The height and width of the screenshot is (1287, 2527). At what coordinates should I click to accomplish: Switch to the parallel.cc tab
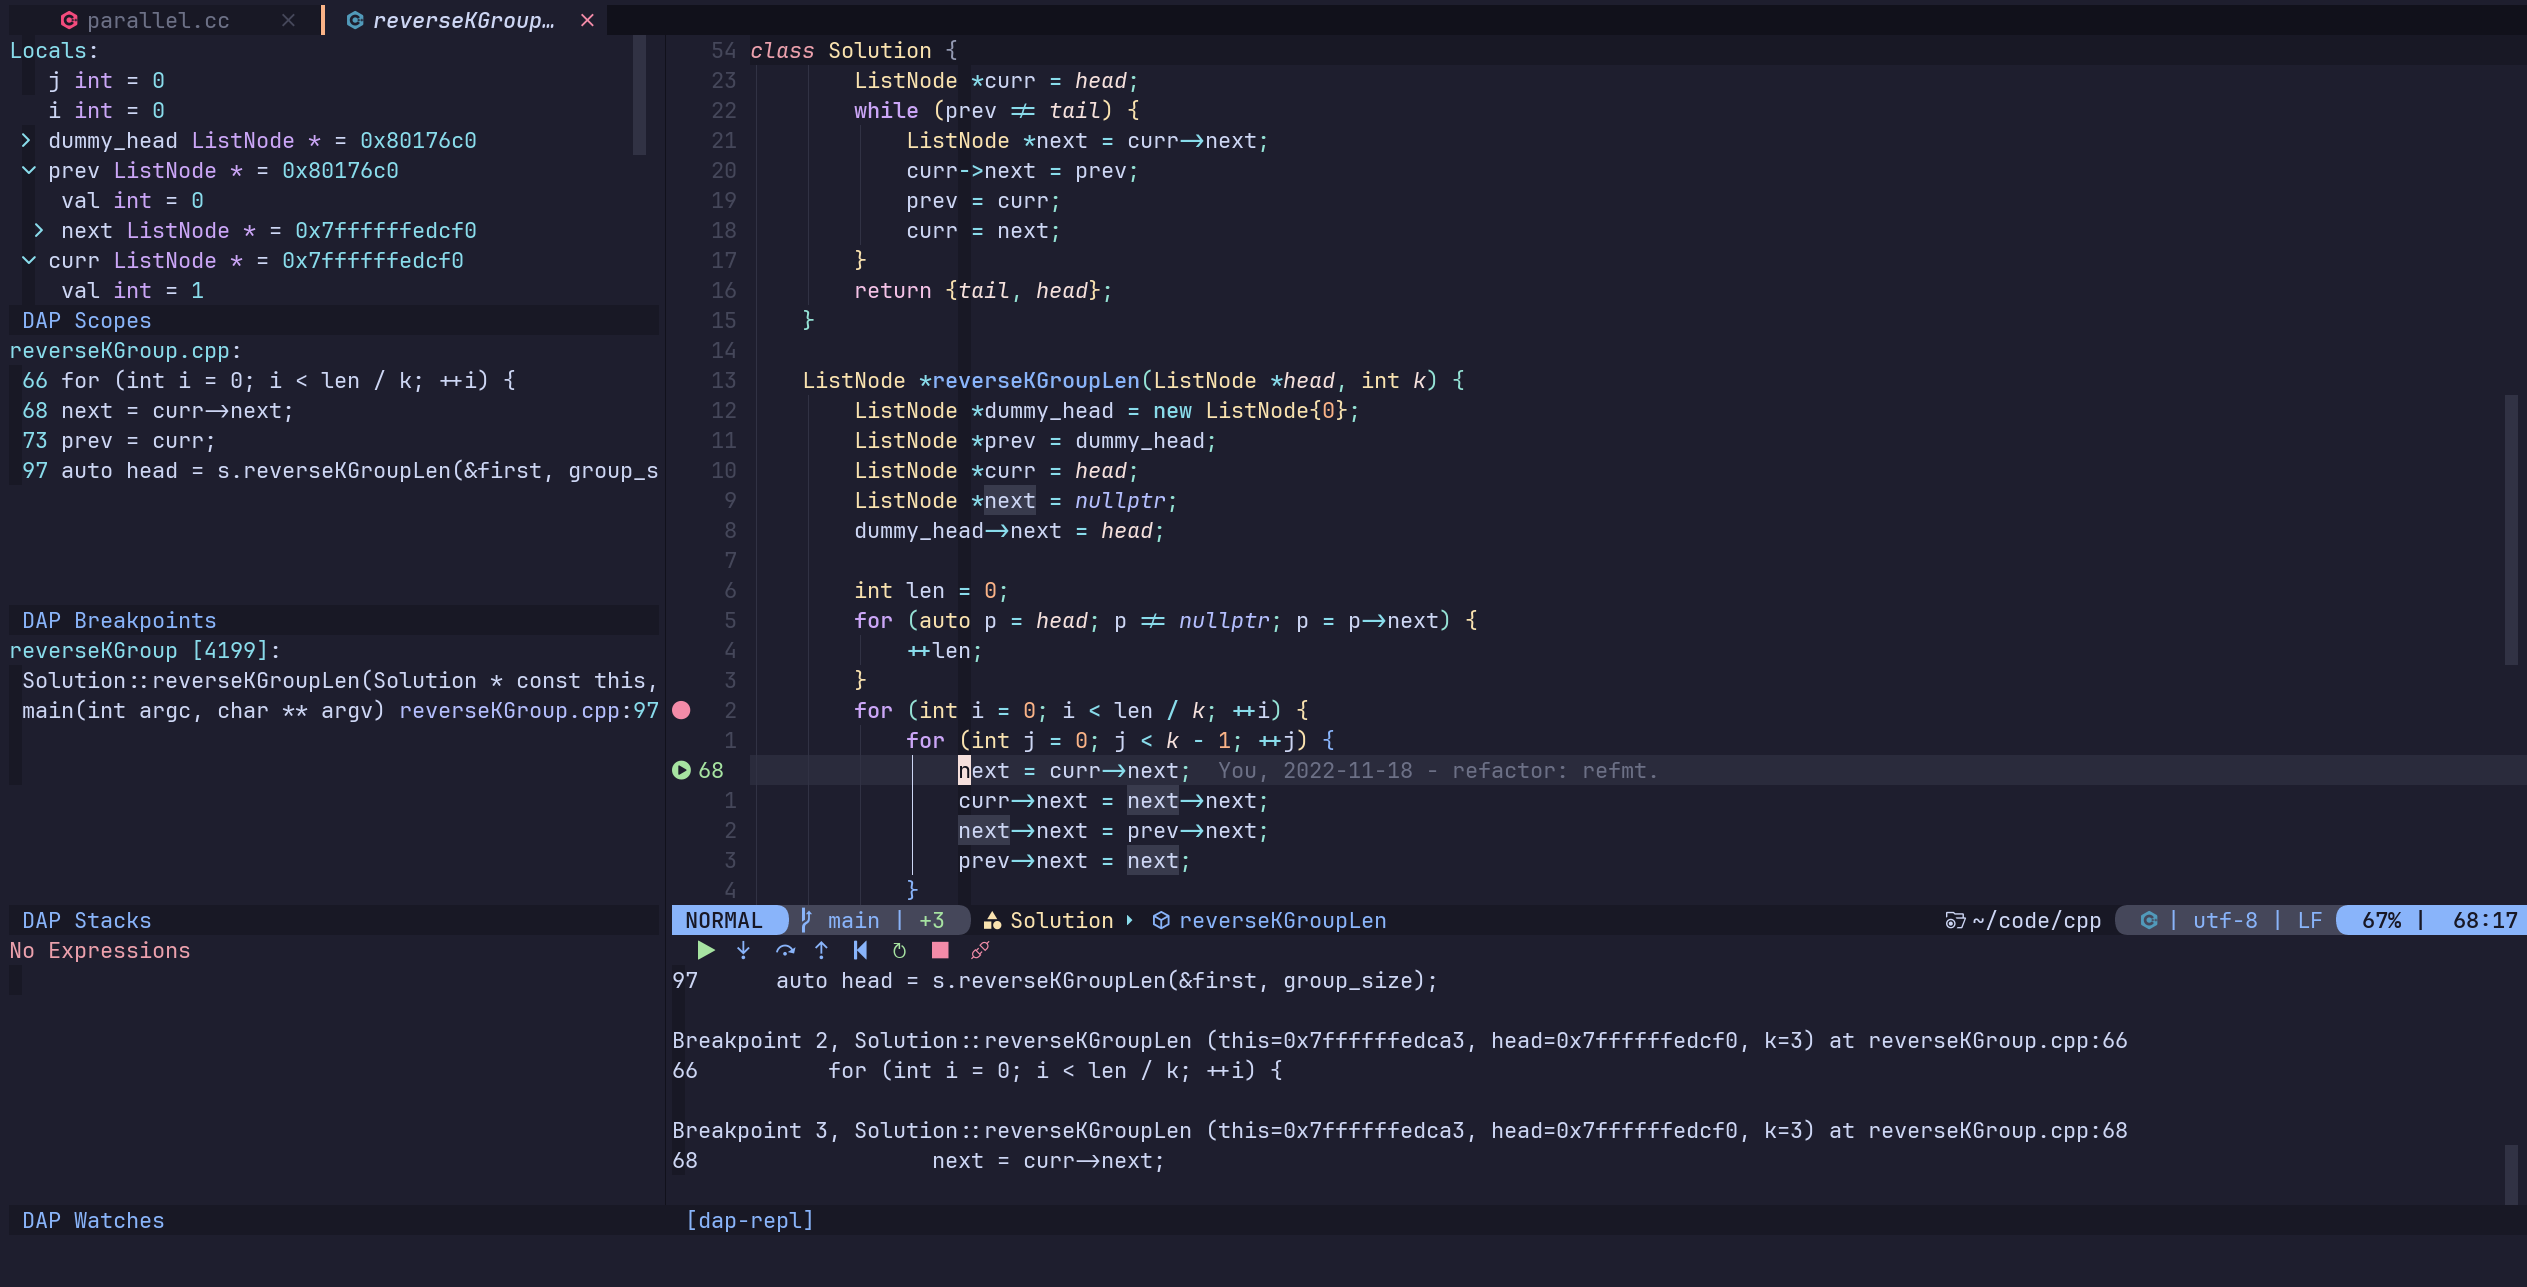[157, 20]
